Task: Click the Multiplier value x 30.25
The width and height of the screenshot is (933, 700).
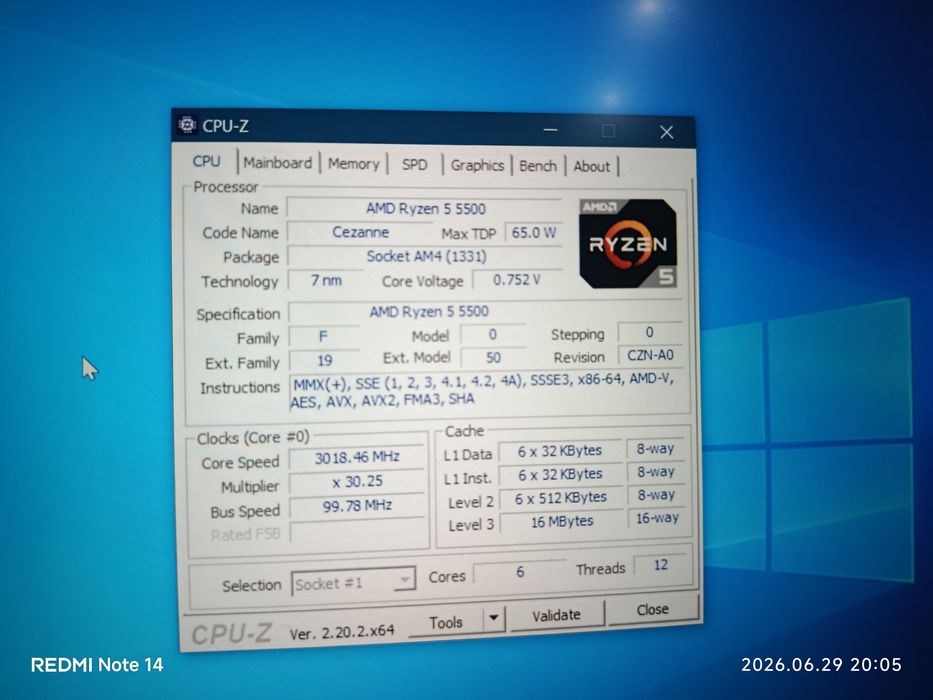Action: pyautogui.click(x=357, y=481)
